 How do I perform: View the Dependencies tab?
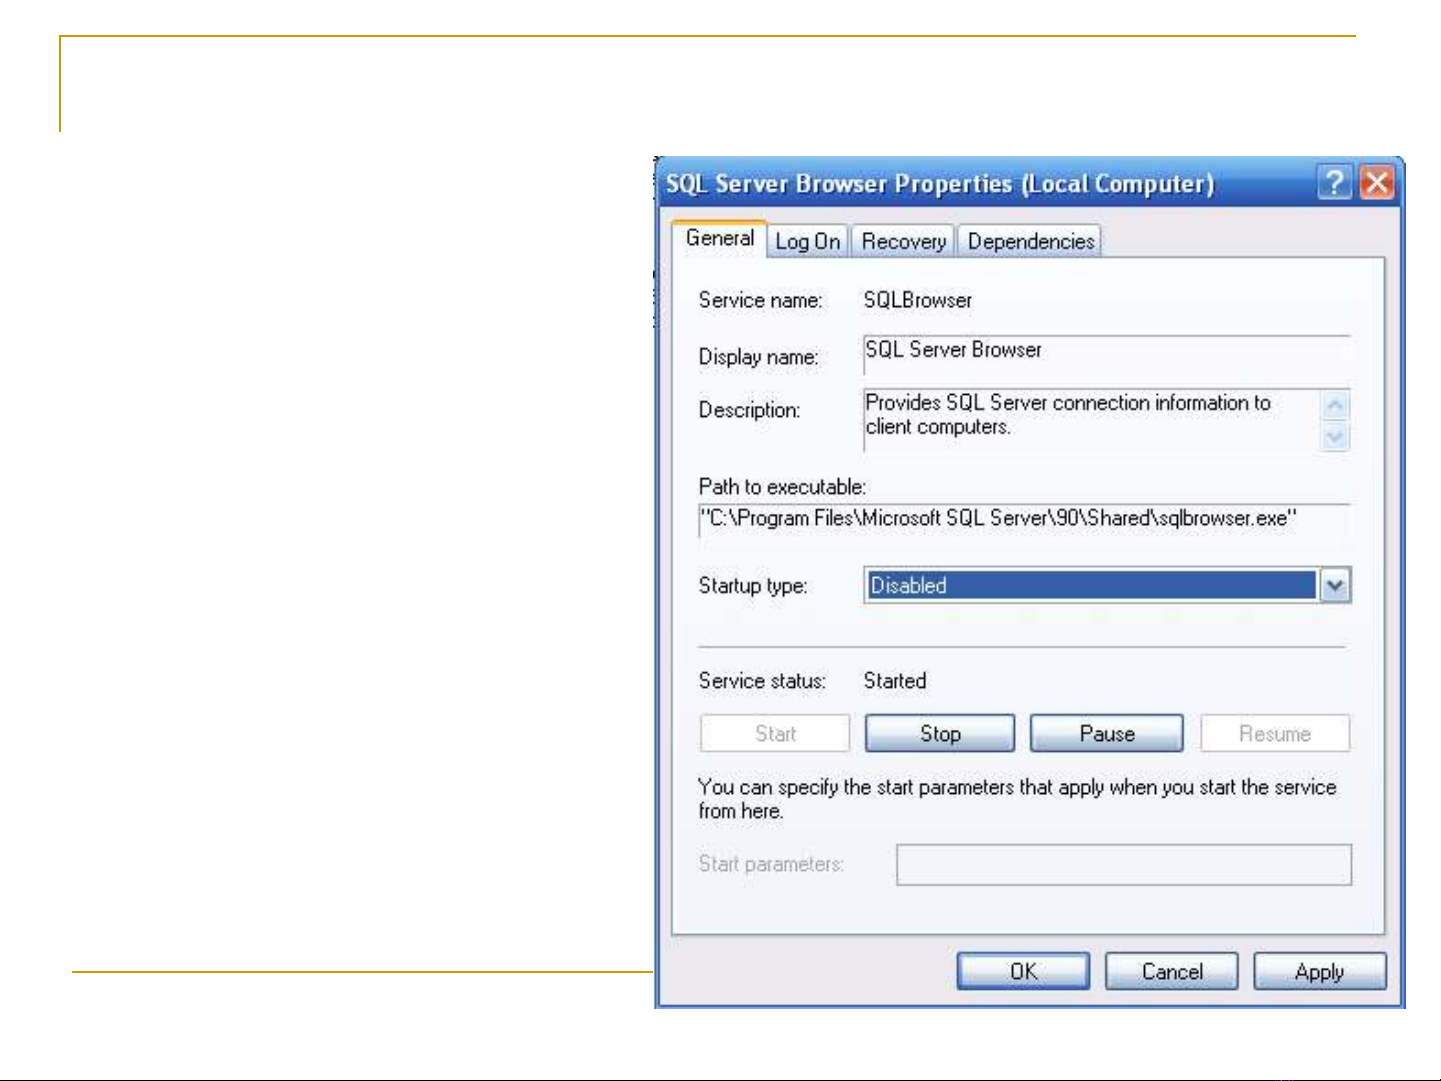pos(1030,242)
